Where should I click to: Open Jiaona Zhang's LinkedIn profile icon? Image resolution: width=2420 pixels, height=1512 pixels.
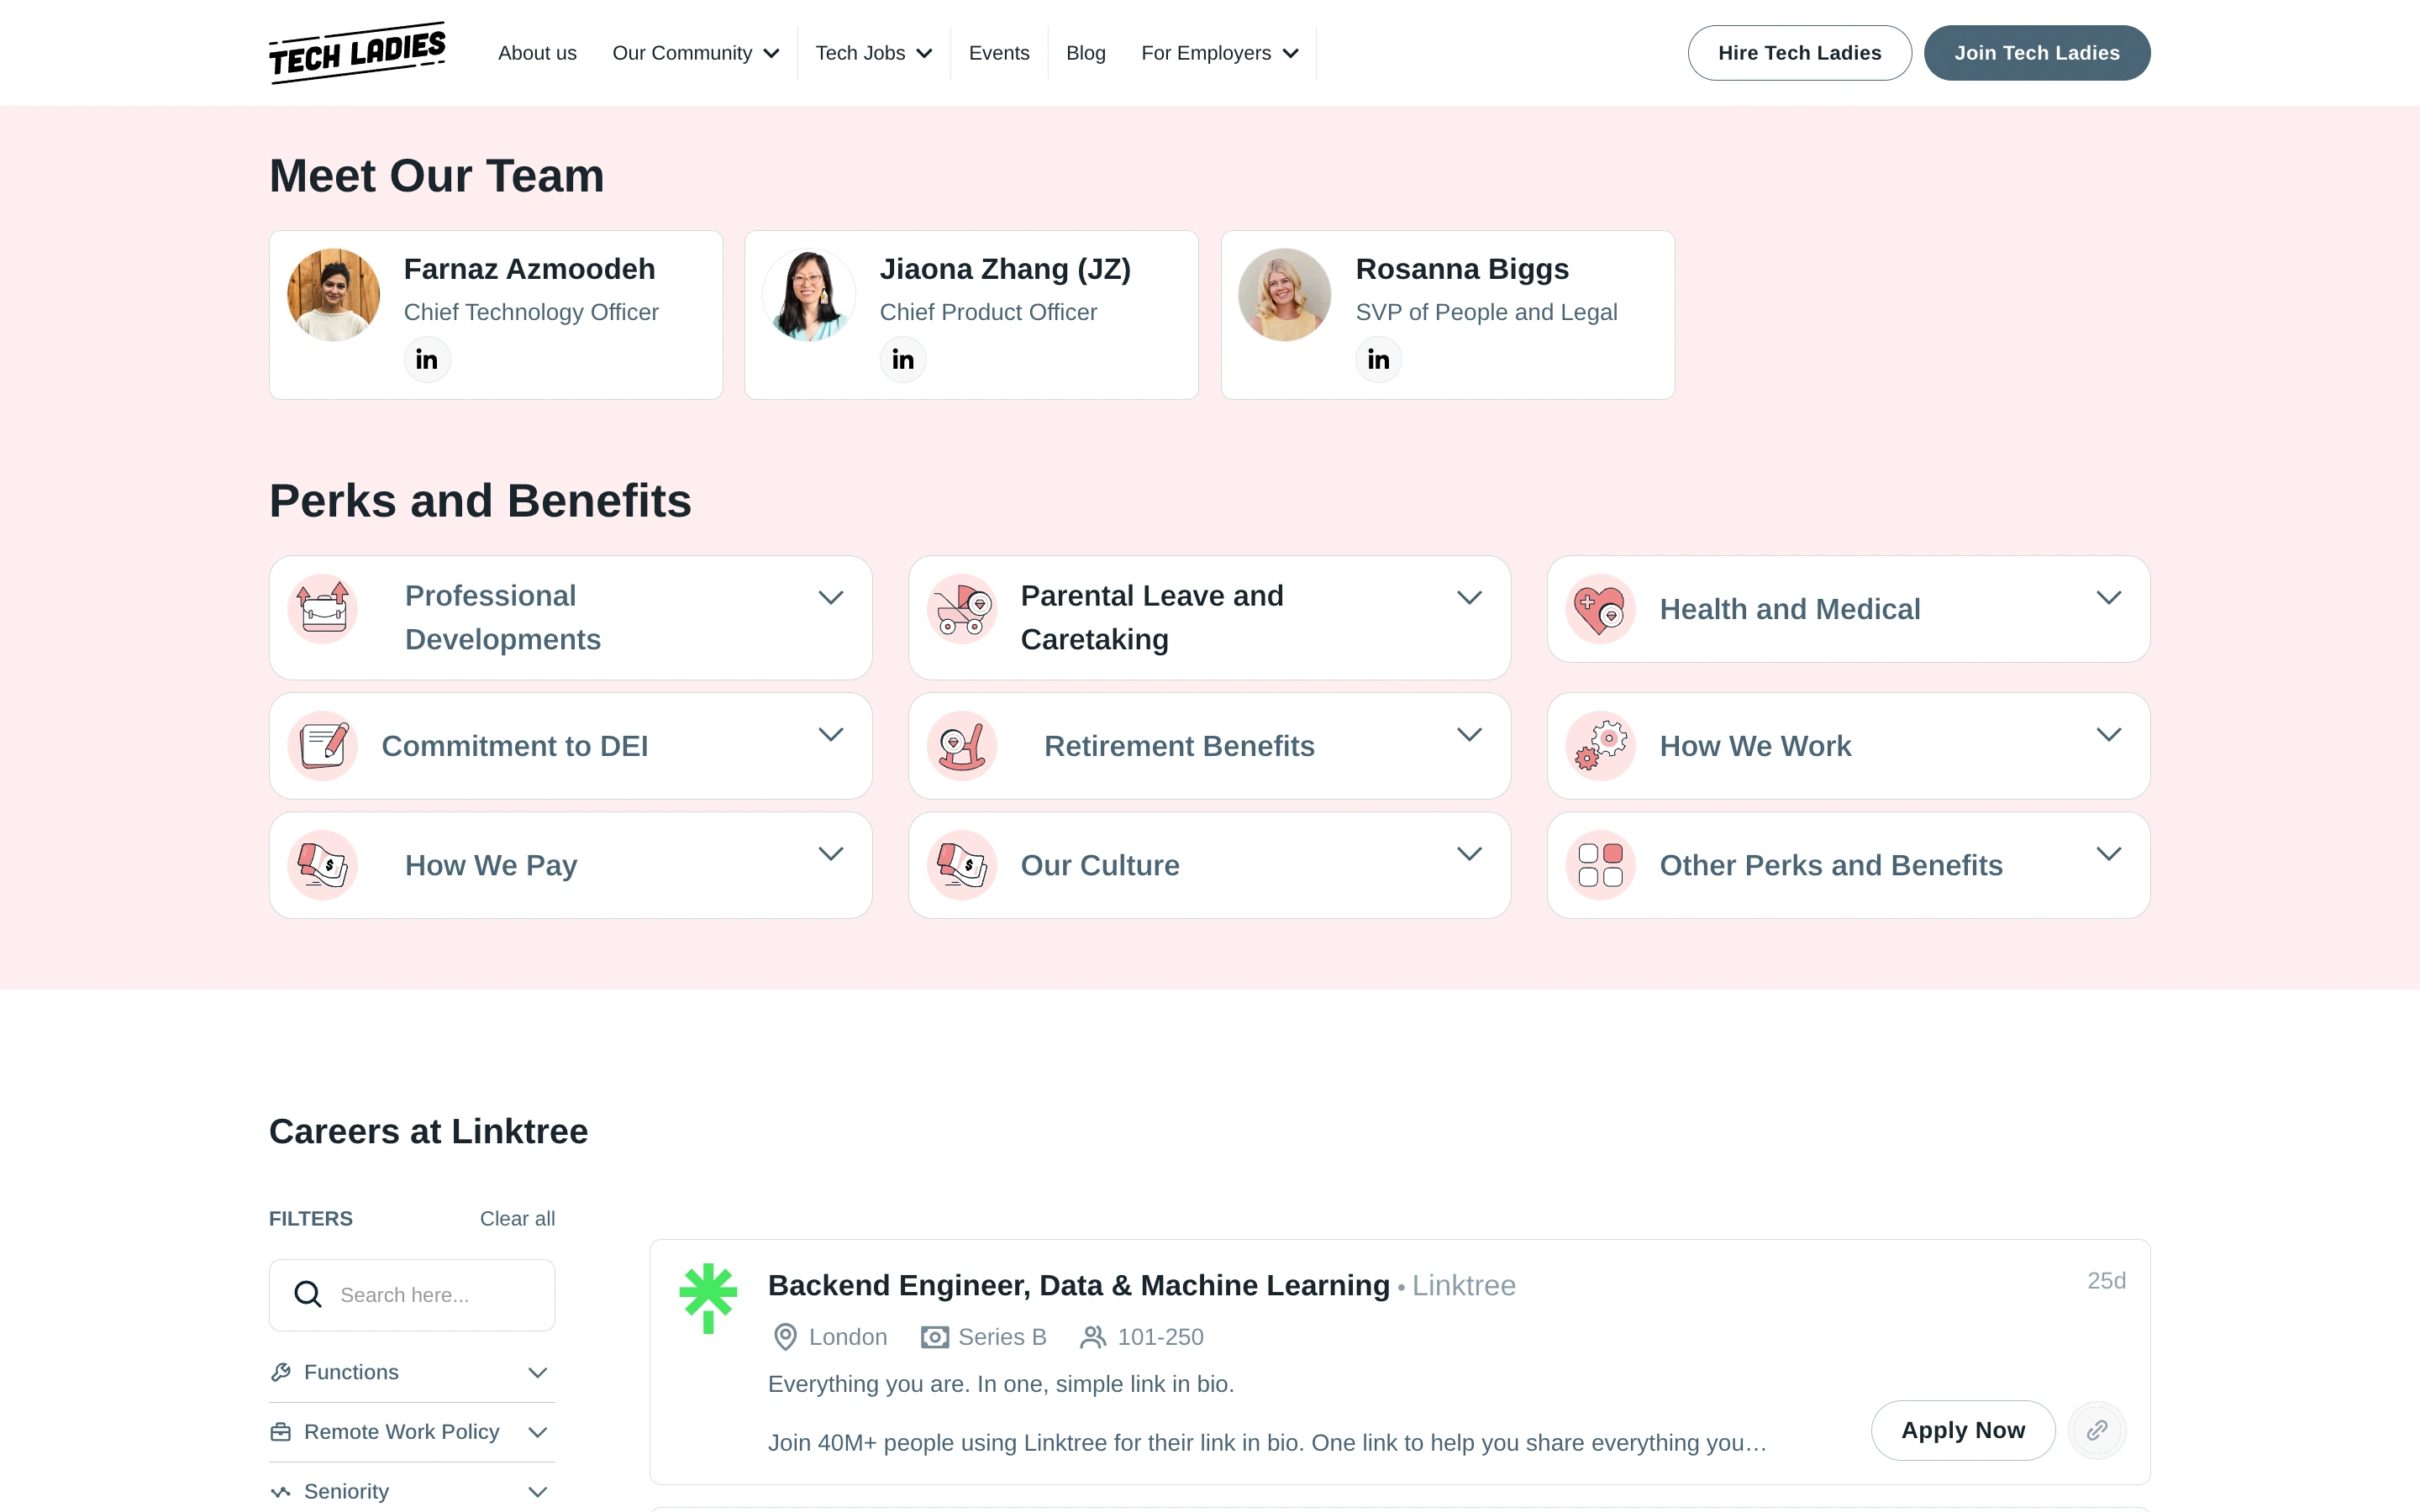(x=902, y=360)
